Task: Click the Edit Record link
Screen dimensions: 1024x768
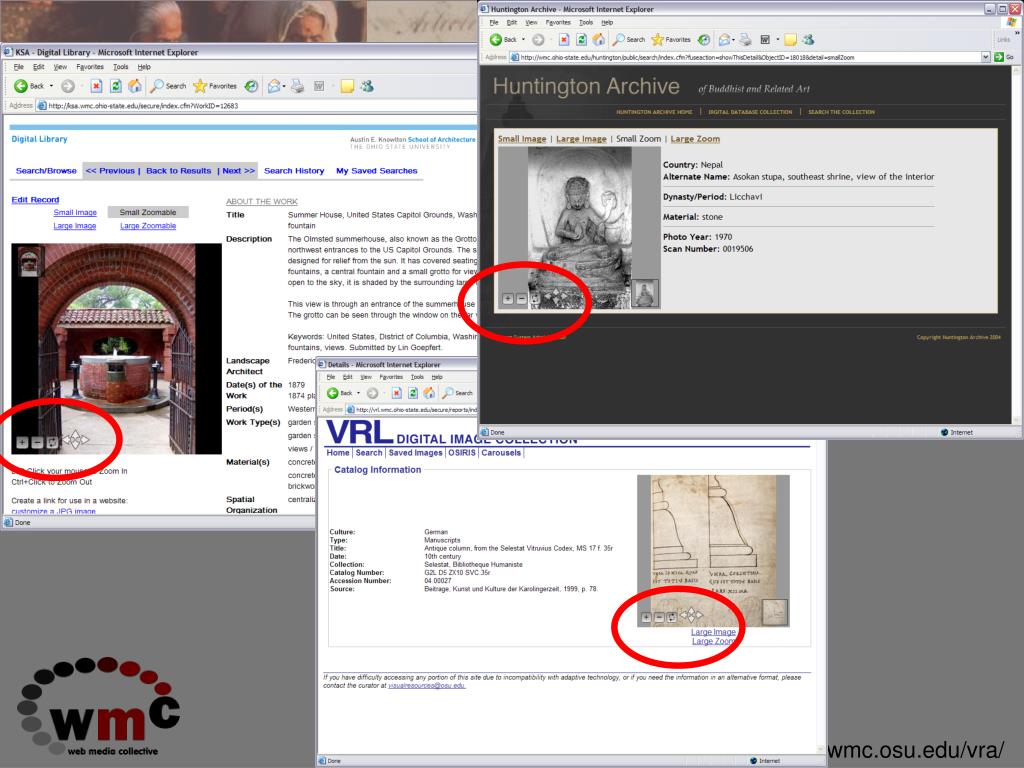Action: (x=35, y=200)
